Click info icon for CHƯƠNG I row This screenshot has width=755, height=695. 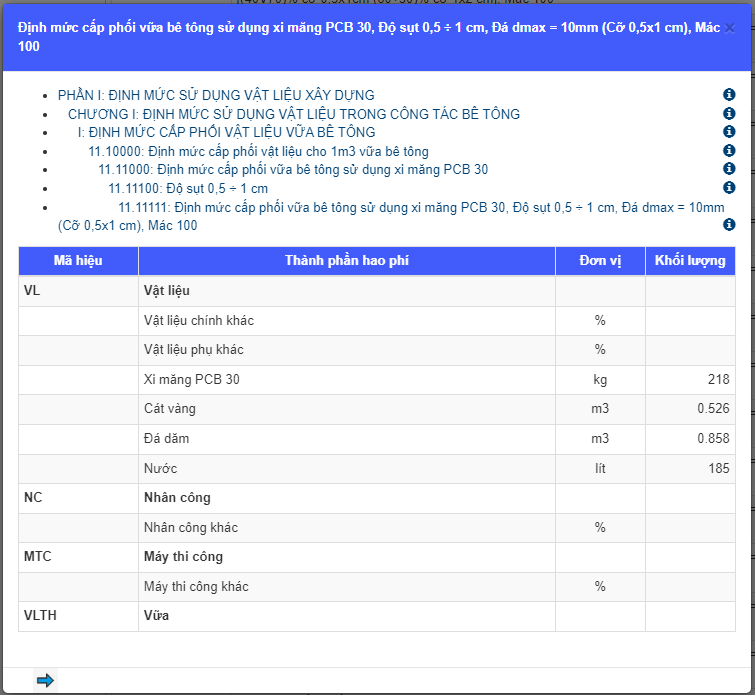pyautogui.click(x=729, y=113)
